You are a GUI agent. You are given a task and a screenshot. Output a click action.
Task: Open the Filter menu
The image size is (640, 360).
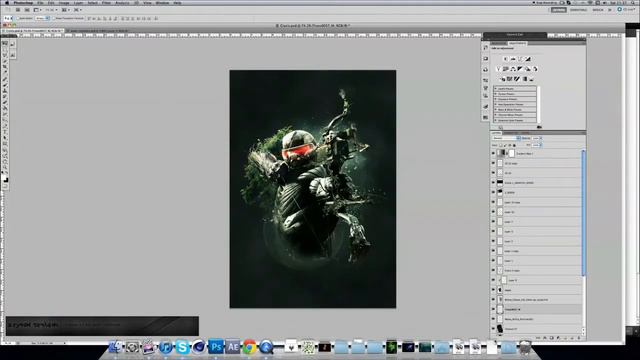tap(107, 3)
